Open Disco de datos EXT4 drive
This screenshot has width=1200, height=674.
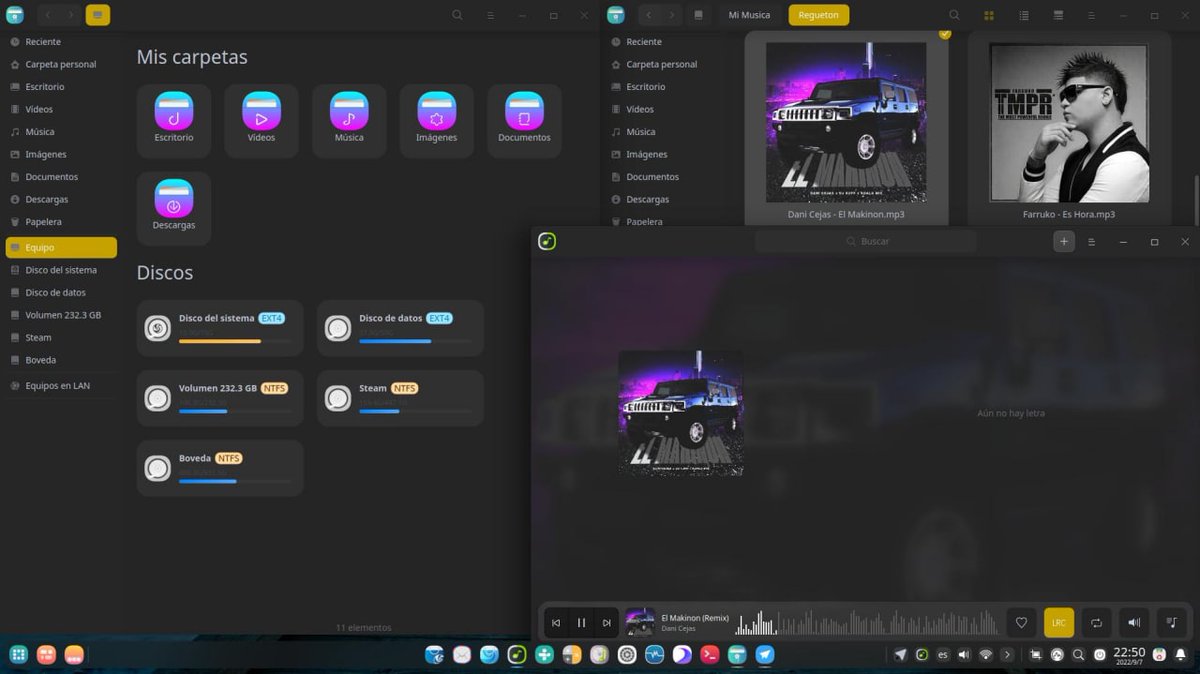[400, 328]
